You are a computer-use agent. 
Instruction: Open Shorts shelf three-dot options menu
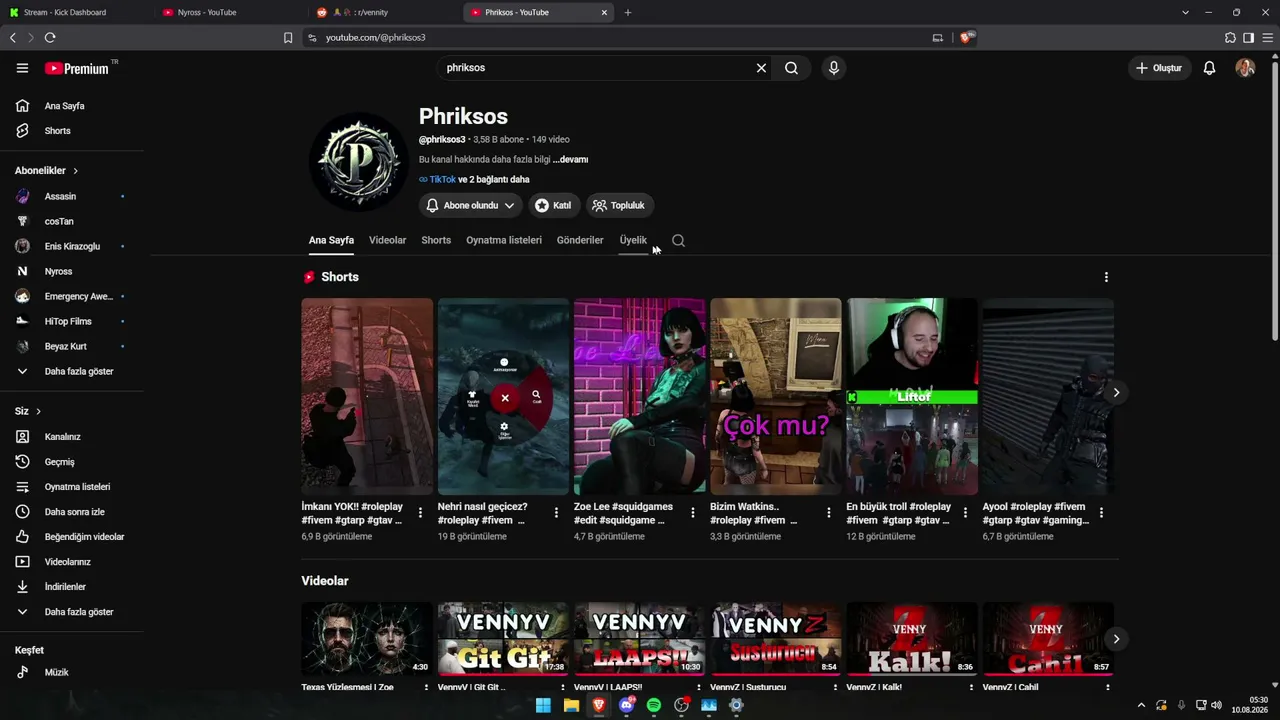(1106, 277)
